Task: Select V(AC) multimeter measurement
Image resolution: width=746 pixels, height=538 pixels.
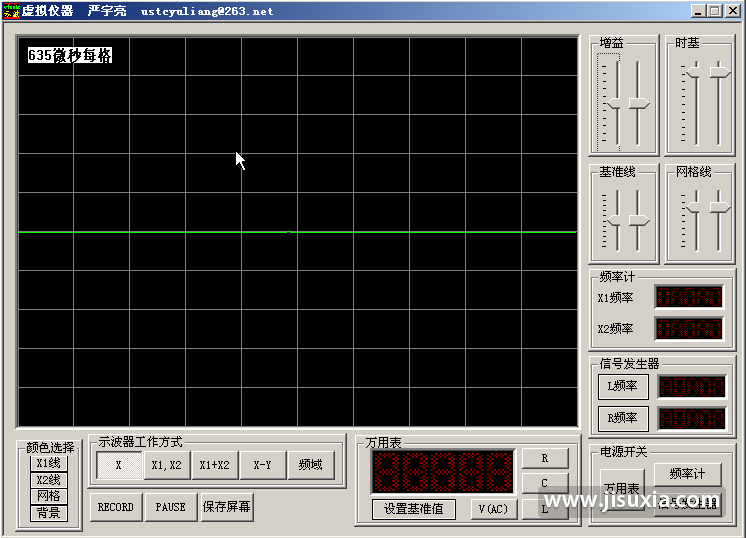Action: [492, 508]
